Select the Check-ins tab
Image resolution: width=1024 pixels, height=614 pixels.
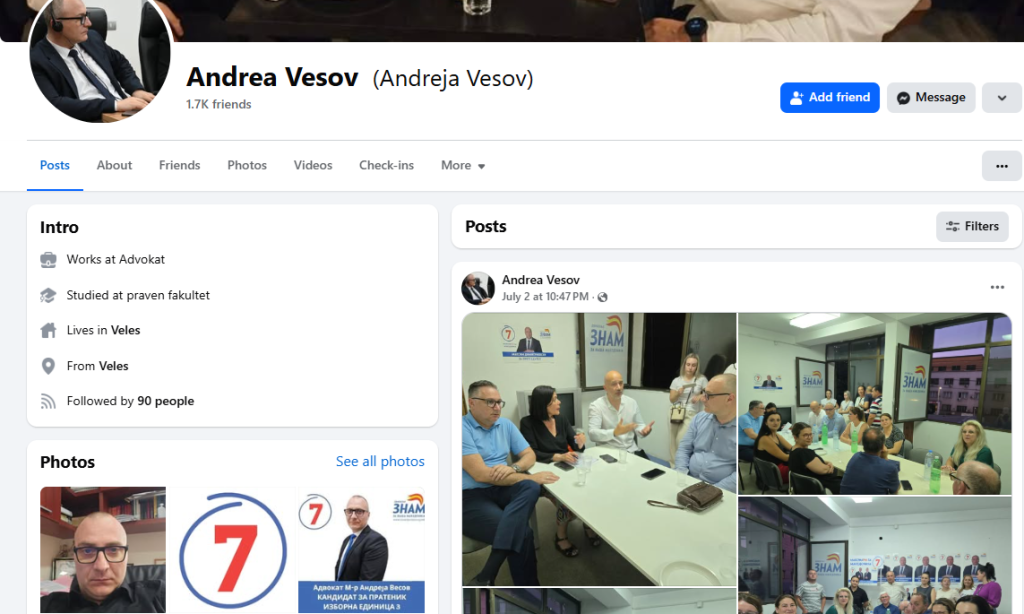[x=387, y=165]
